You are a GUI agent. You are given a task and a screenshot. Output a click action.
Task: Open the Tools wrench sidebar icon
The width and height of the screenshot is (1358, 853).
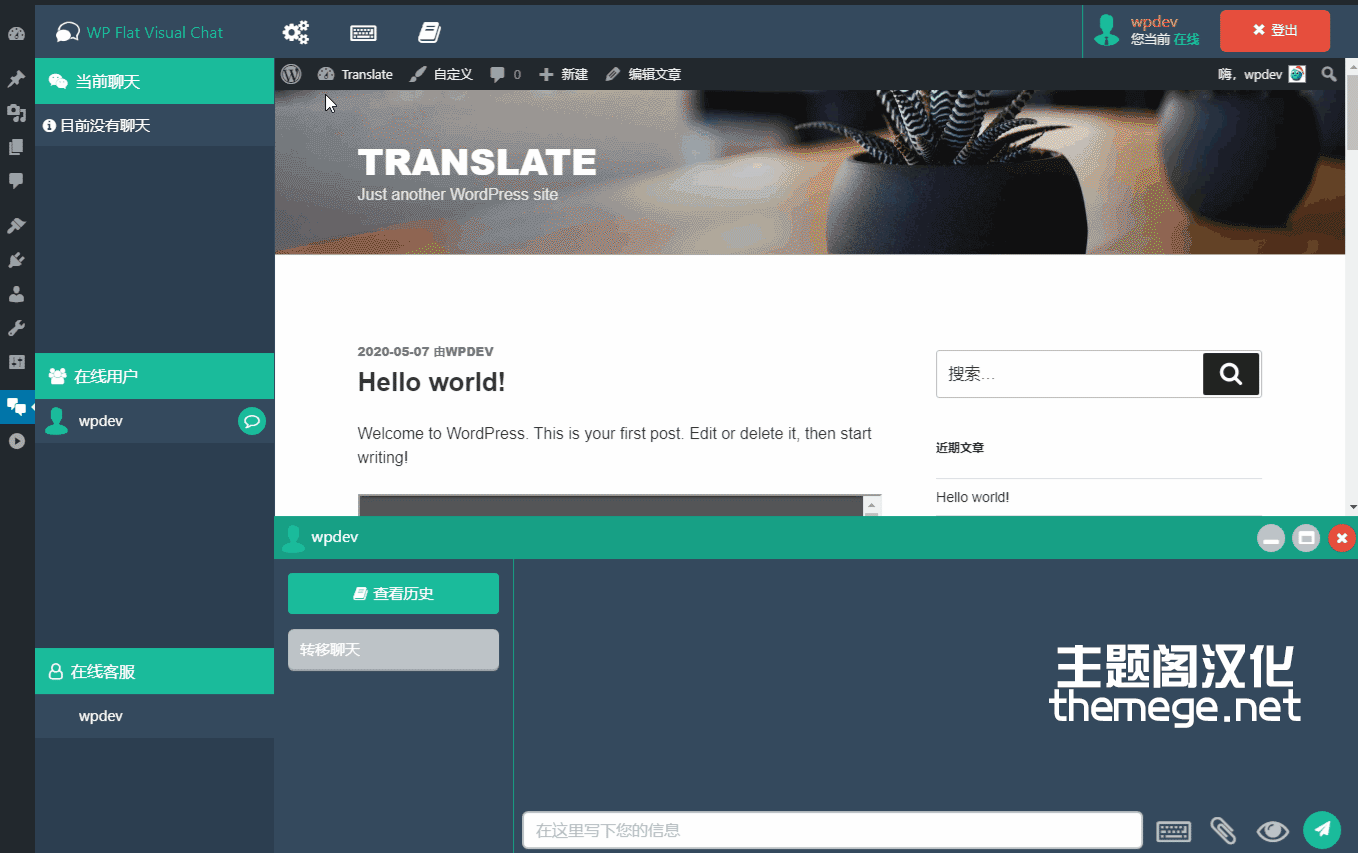click(16, 328)
